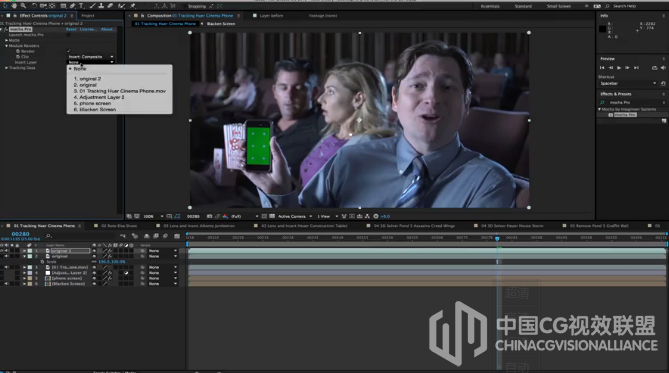669x373 pixels.
Task: Click the Preview loop option icon
Action: [654, 68]
